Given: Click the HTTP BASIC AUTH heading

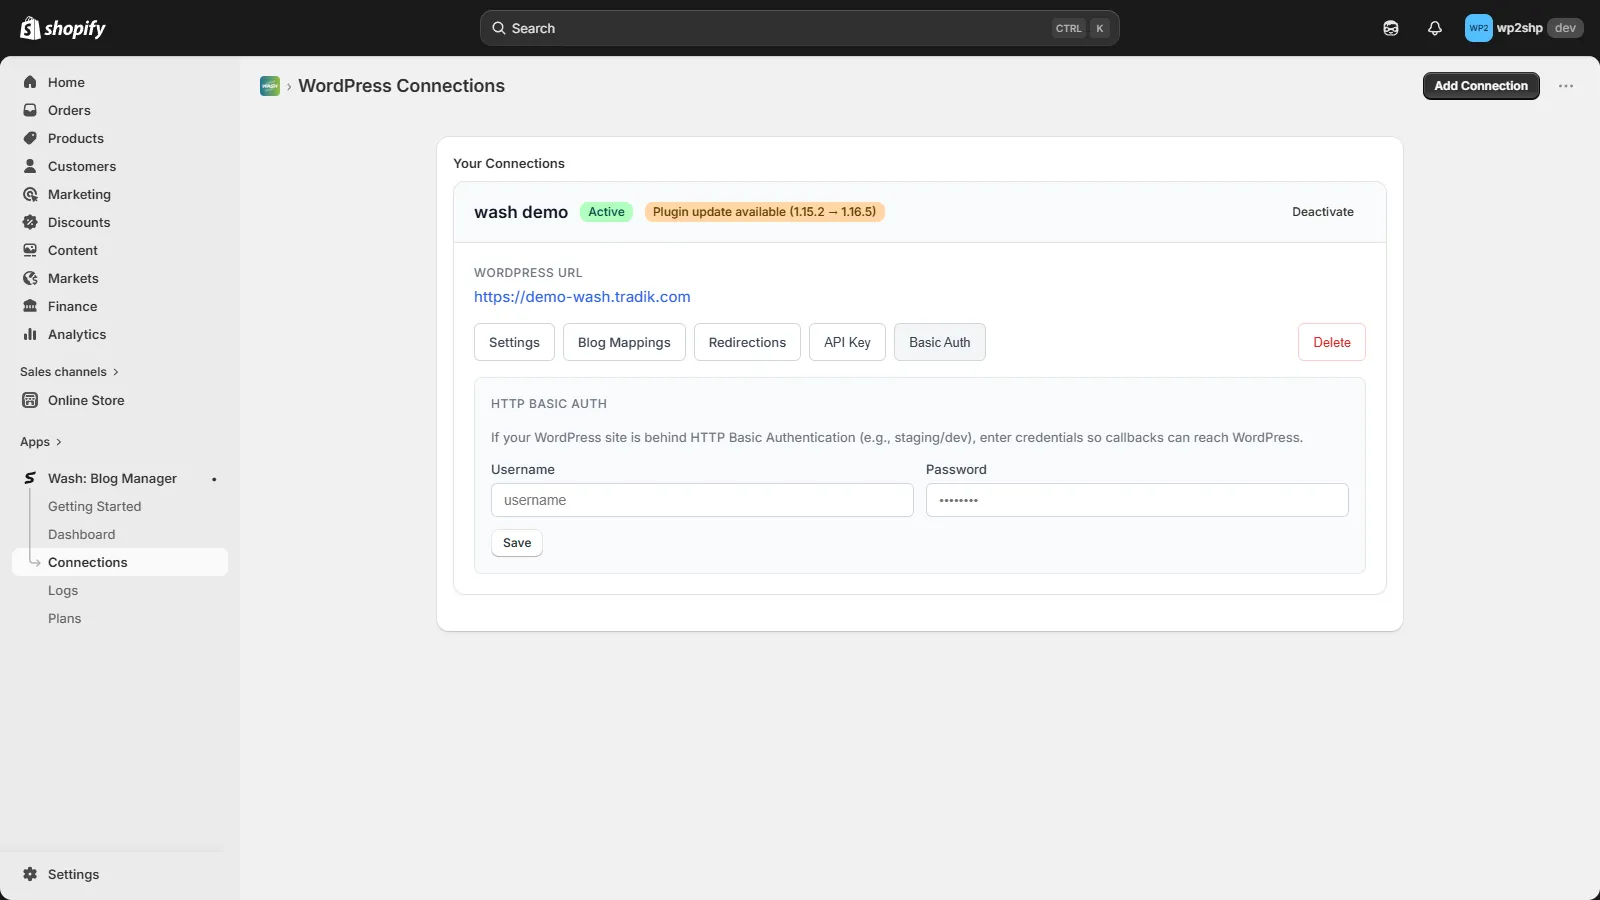Looking at the screenshot, I should (549, 404).
